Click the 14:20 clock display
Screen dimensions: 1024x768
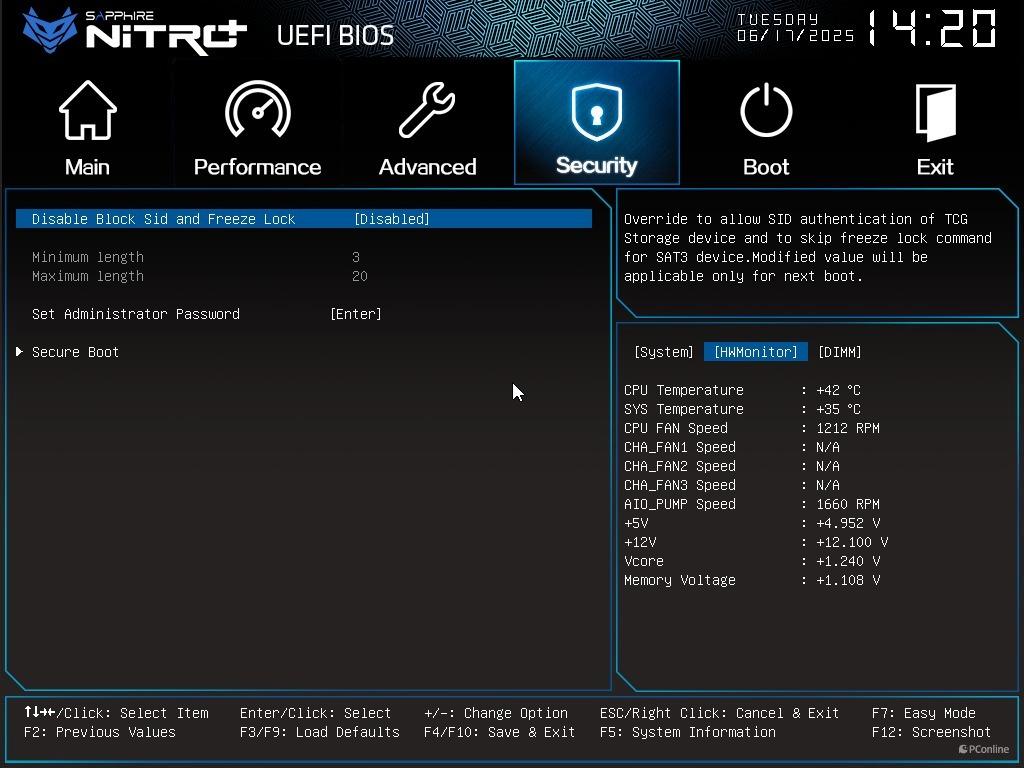[932, 29]
